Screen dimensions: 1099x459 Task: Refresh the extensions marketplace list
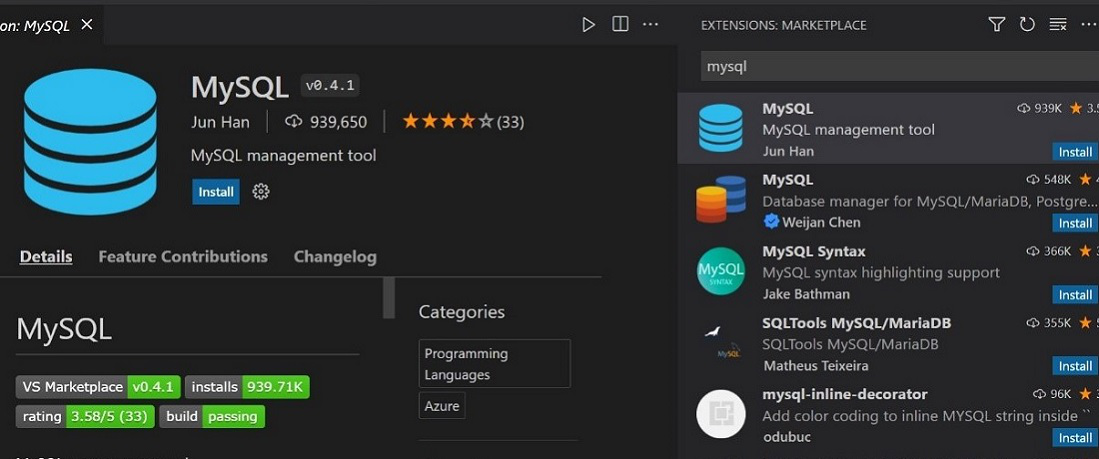[1027, 25]
